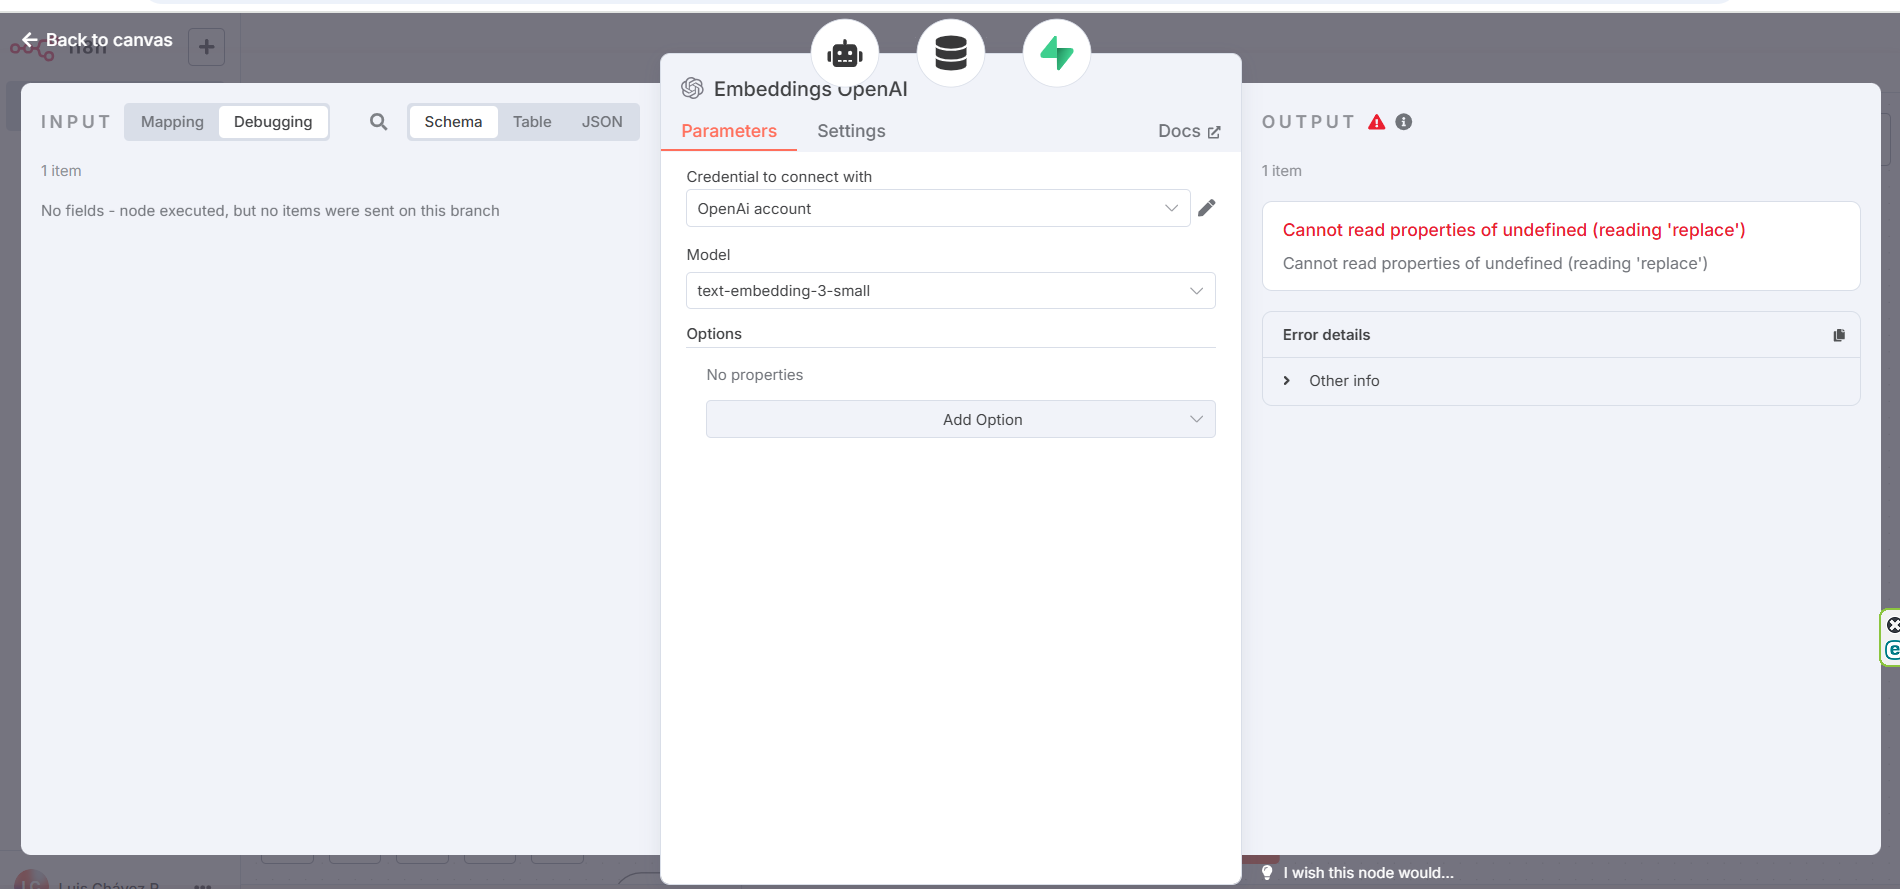
Task: Go back to canvas
Action: [97, 40]
